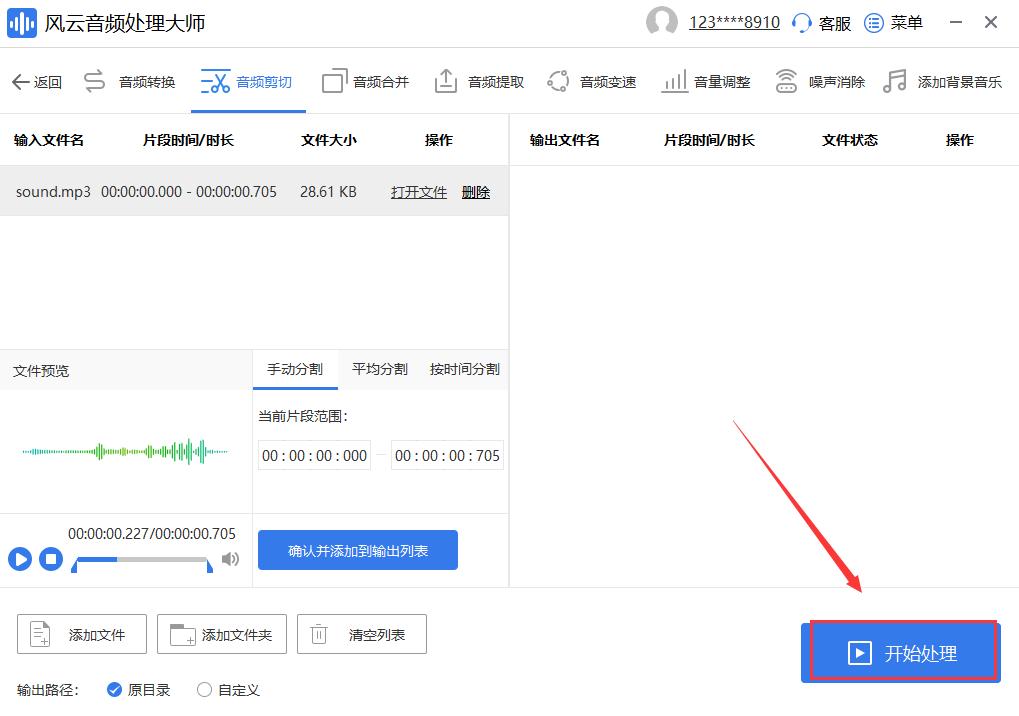This screenshot has height=716, width=1019.
Task: Open sound.mp3 via 打开文件 link
Action: [418, 191]
